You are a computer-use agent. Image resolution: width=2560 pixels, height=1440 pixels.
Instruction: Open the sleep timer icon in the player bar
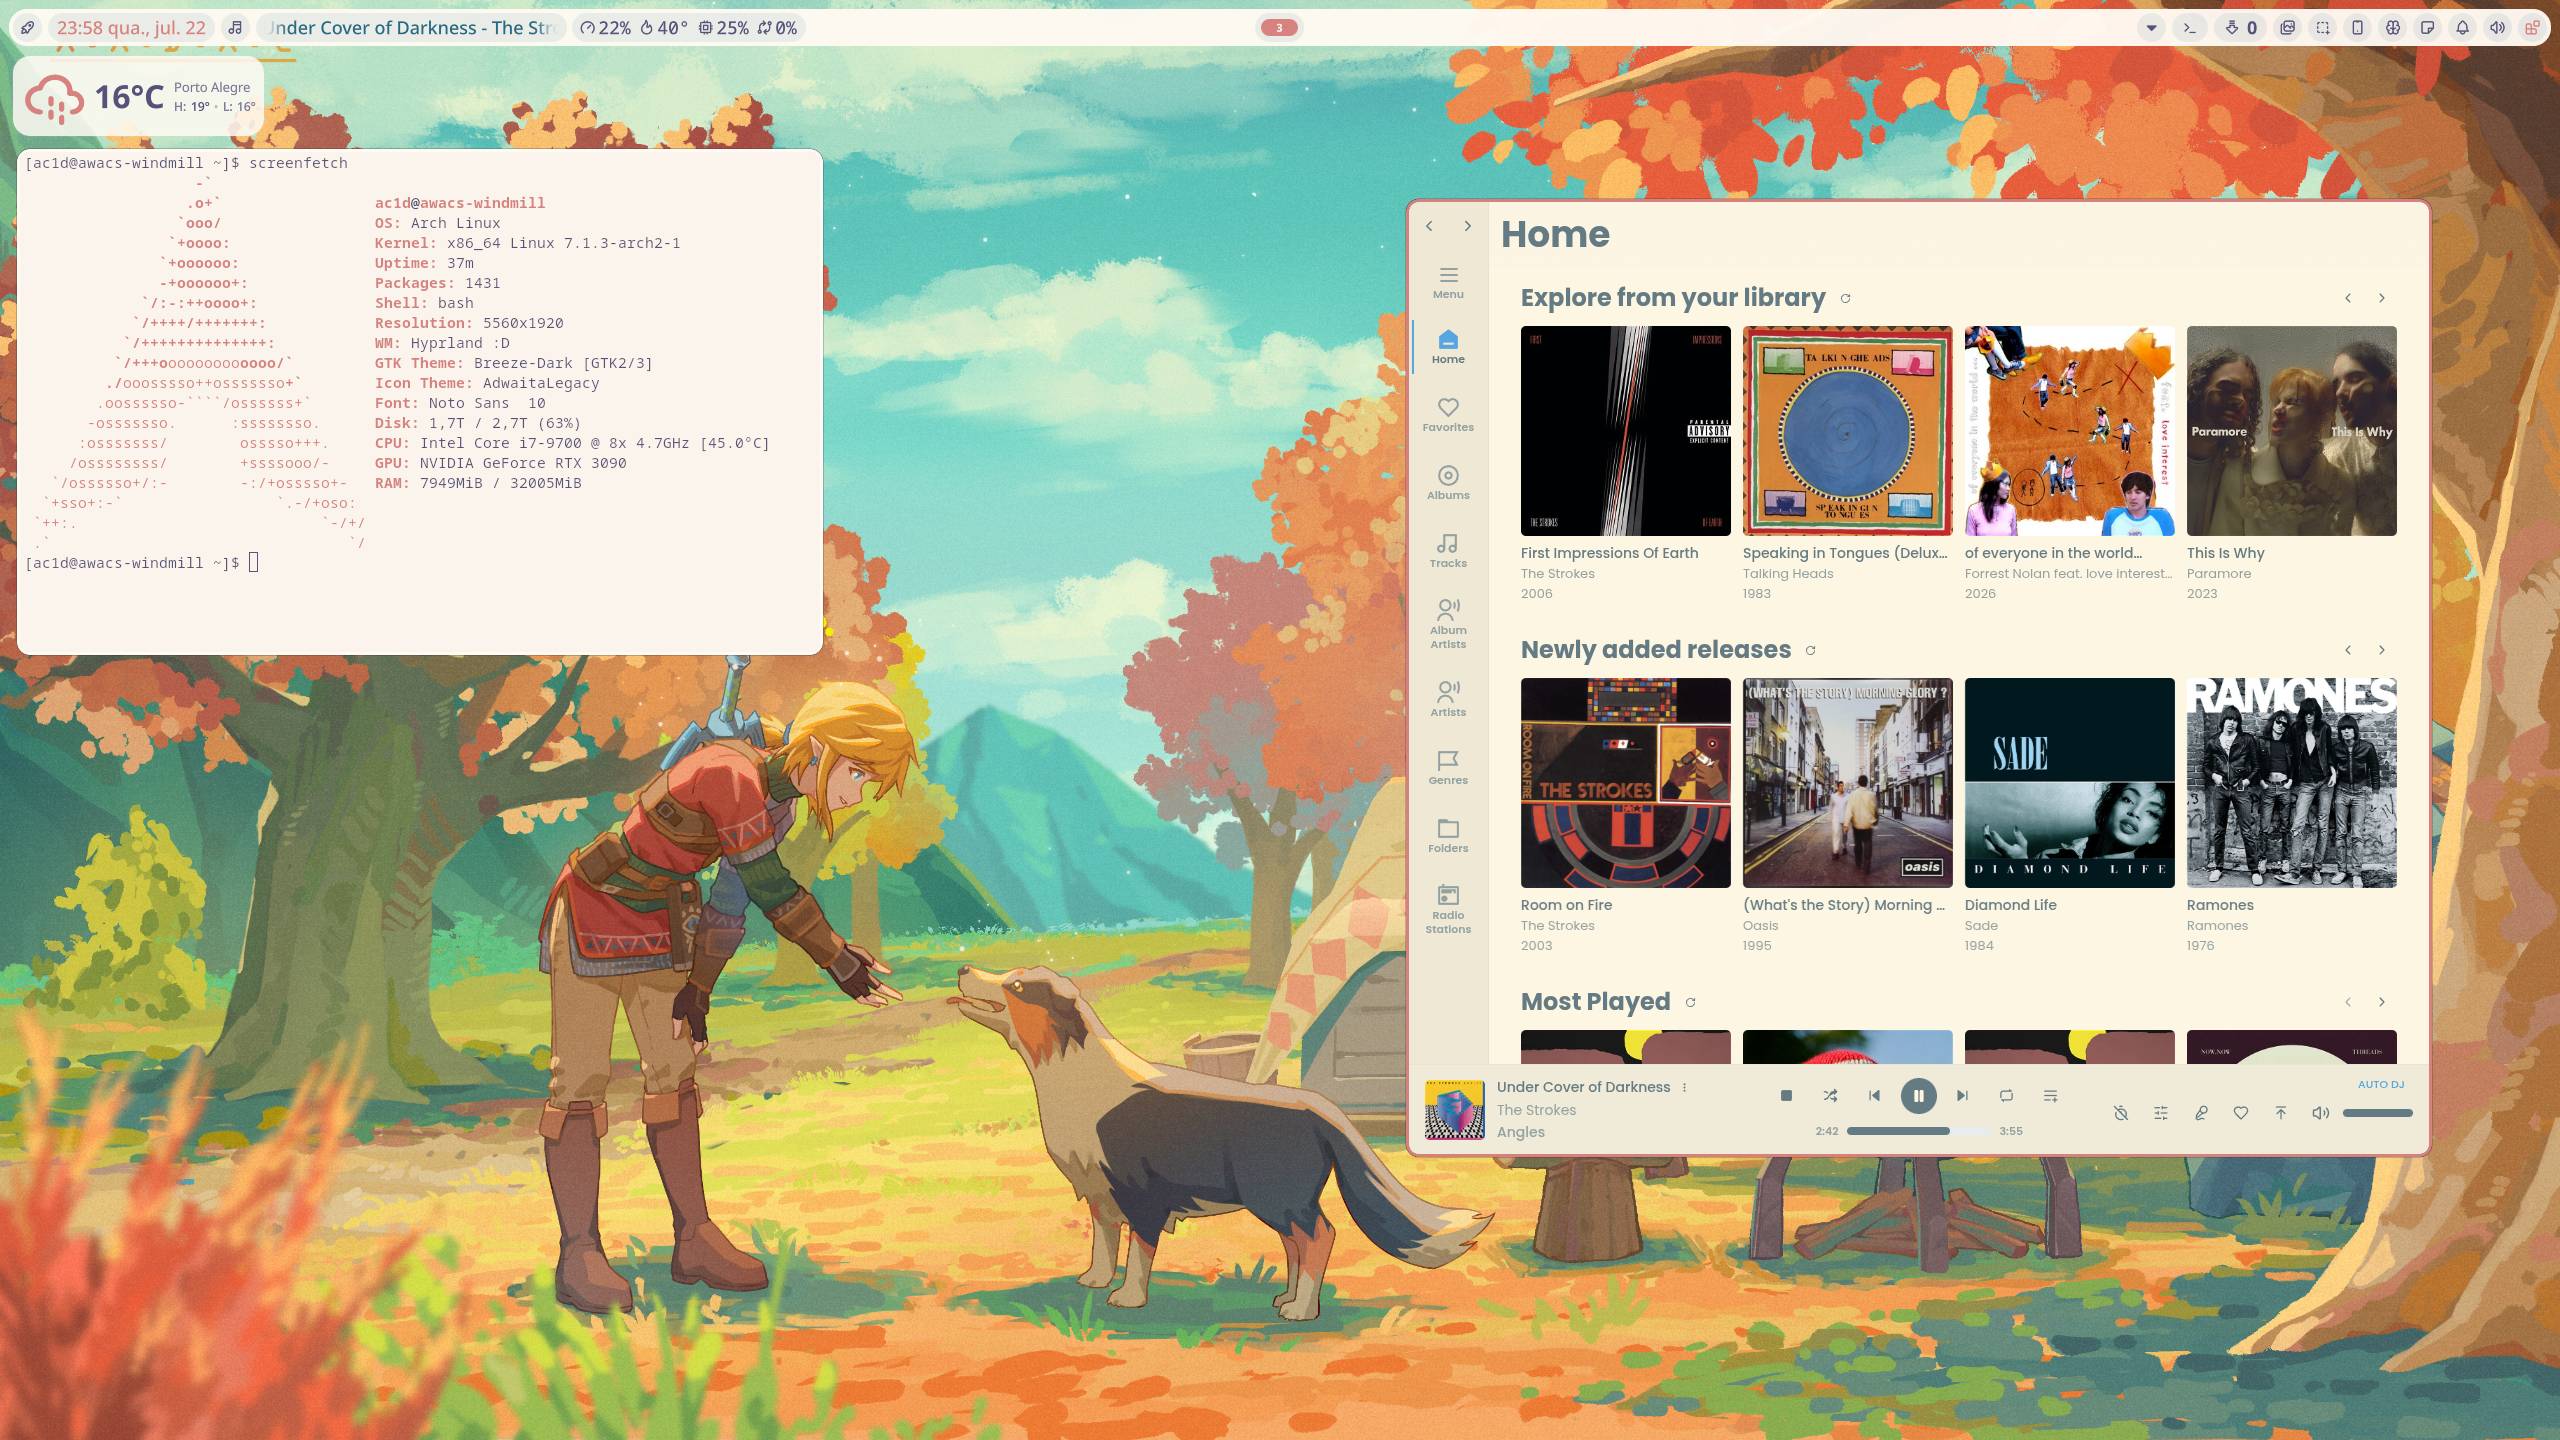coord(2120,1113)
